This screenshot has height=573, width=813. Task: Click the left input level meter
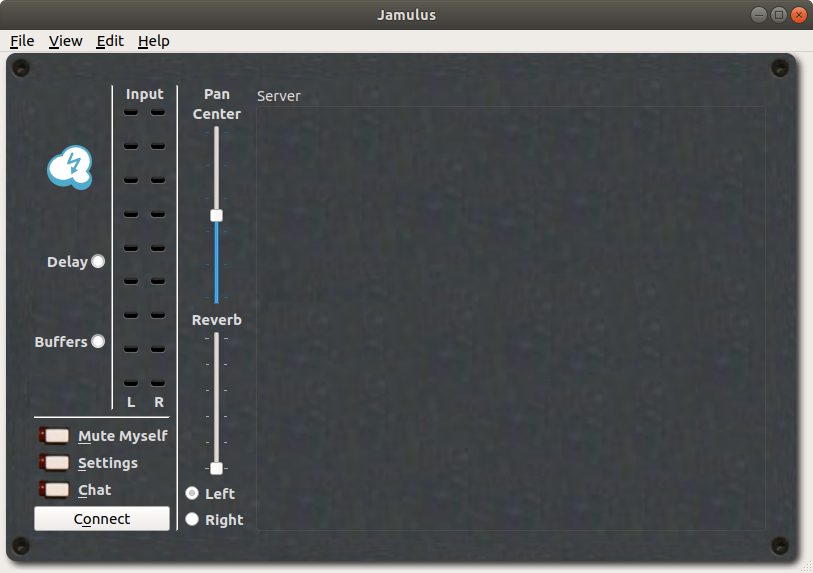[131, 248]
